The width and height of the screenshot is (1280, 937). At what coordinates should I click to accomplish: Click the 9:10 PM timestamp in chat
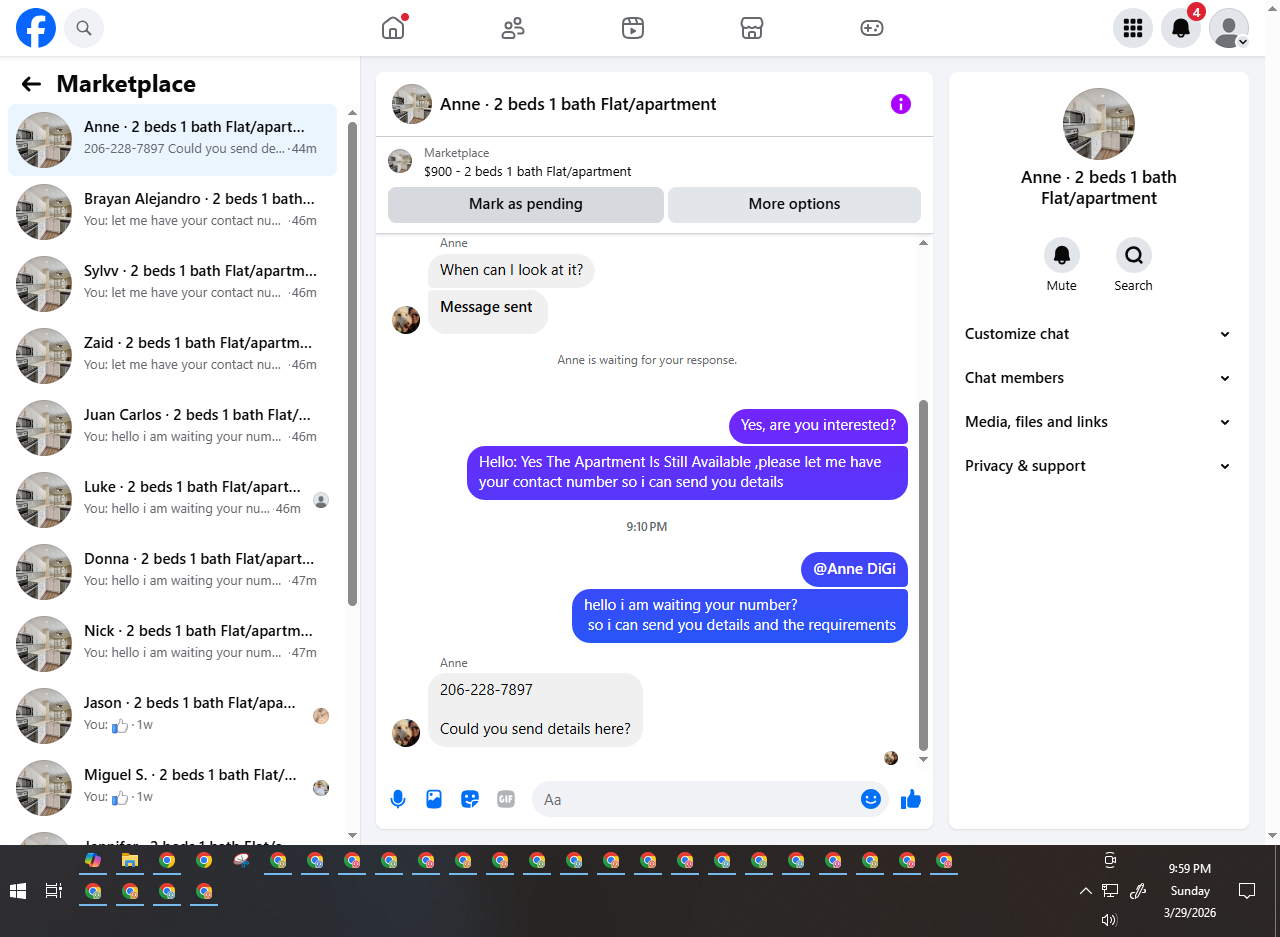pos(647,526)
